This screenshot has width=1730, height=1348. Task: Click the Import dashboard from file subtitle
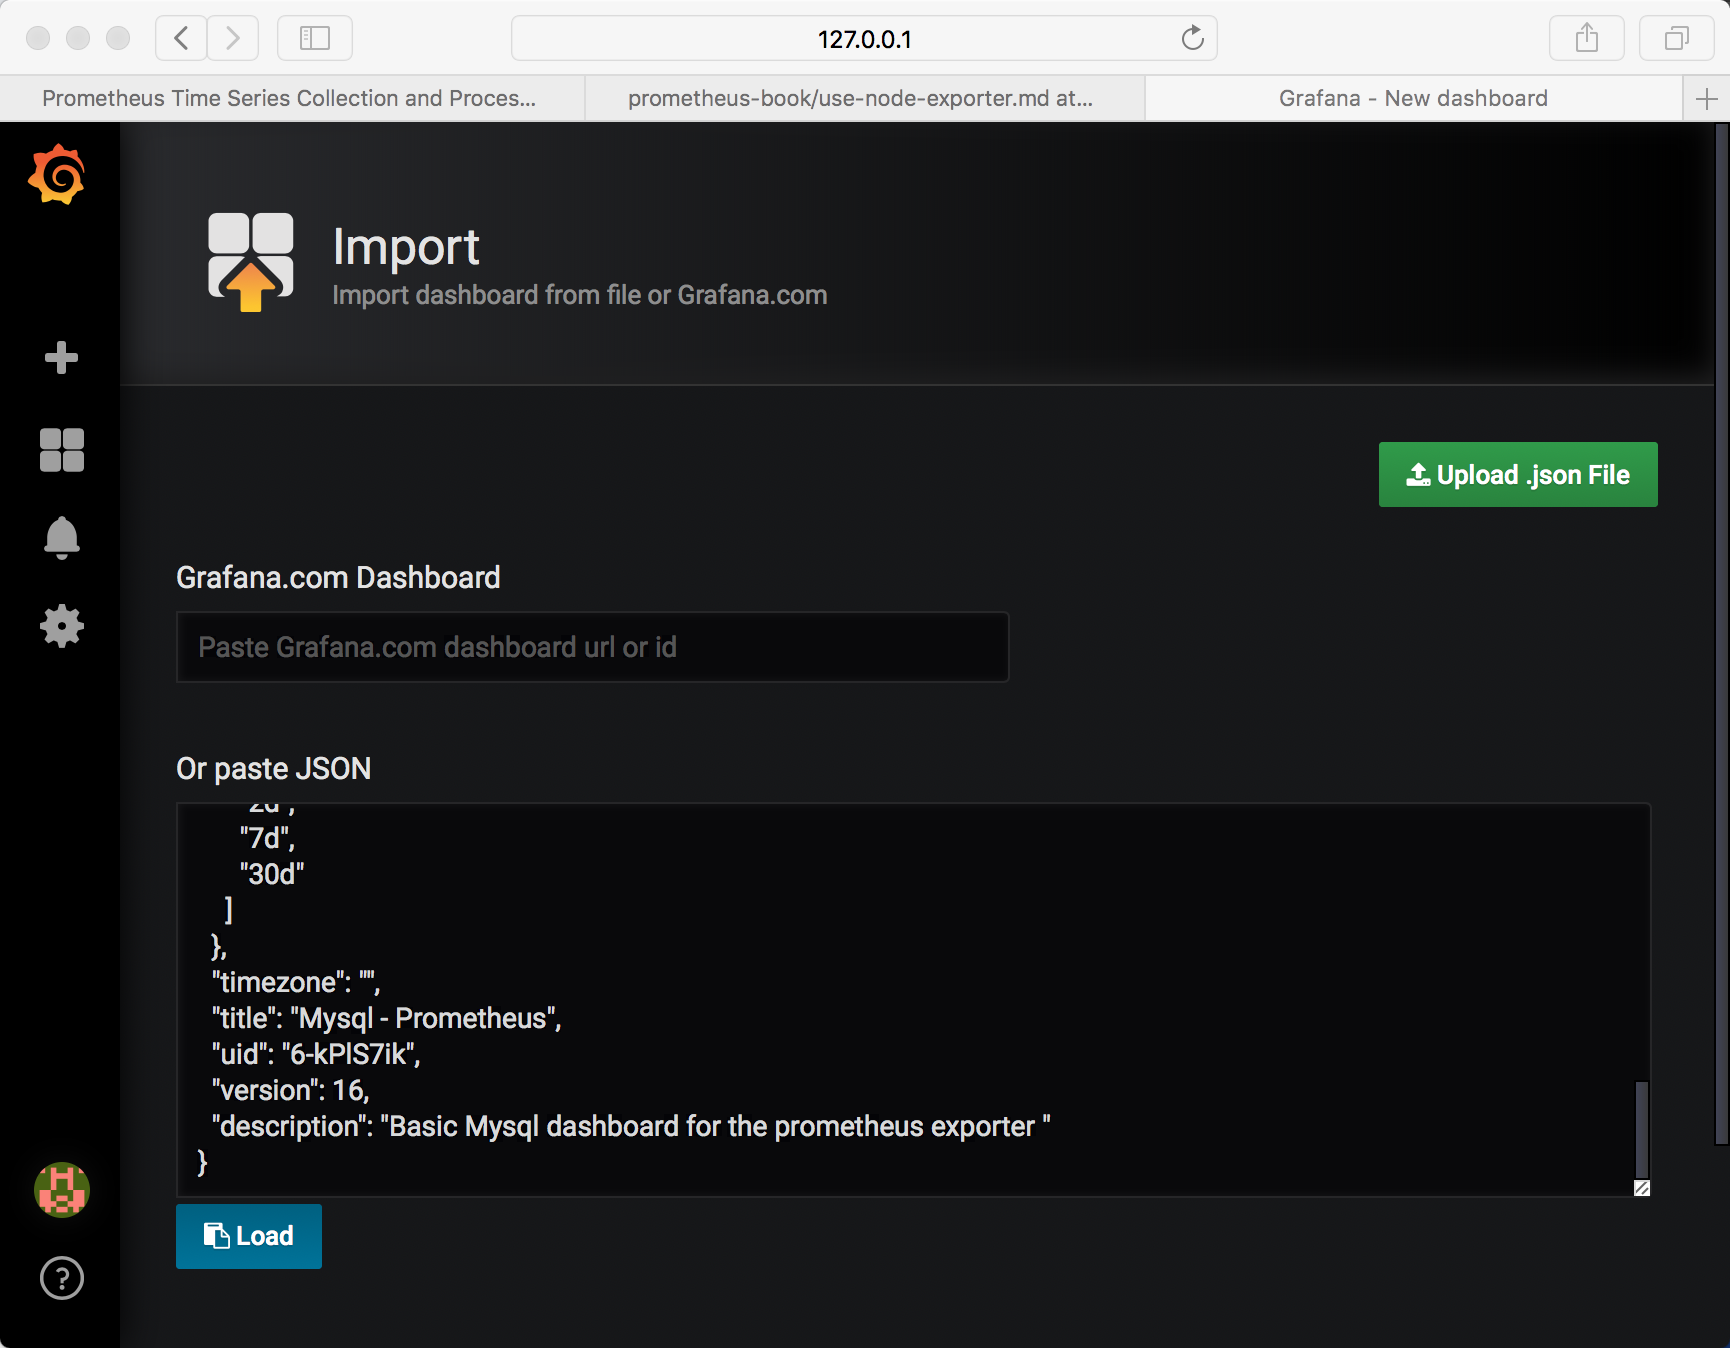580,295
